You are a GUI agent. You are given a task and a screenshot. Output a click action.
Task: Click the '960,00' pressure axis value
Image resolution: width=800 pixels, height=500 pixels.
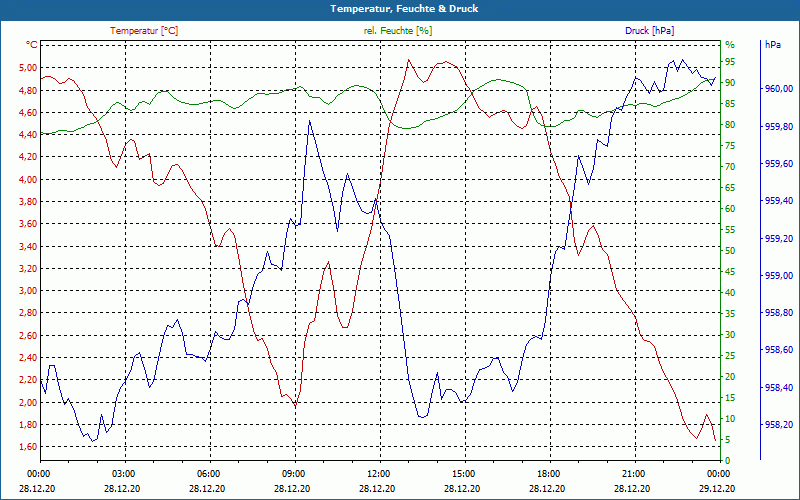(x=779, y=89)
